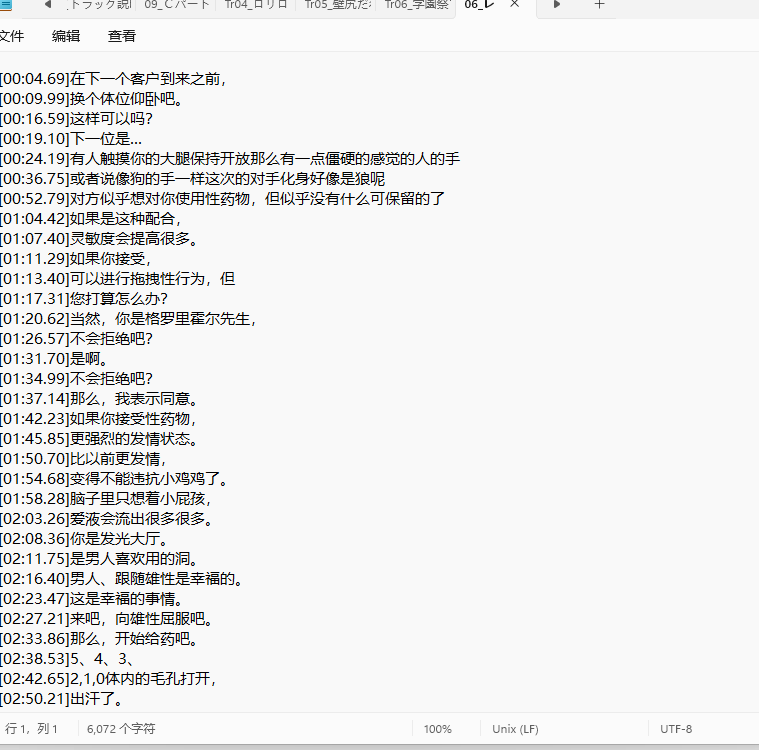Click the 6,072 个字符 character count
759x750 pixels.
pyautogui.click(x=121, y=729)
